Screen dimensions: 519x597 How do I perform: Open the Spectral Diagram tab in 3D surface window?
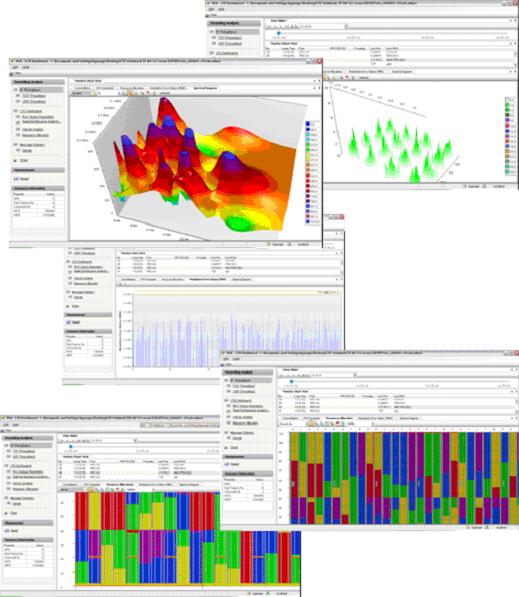point(205,88)
